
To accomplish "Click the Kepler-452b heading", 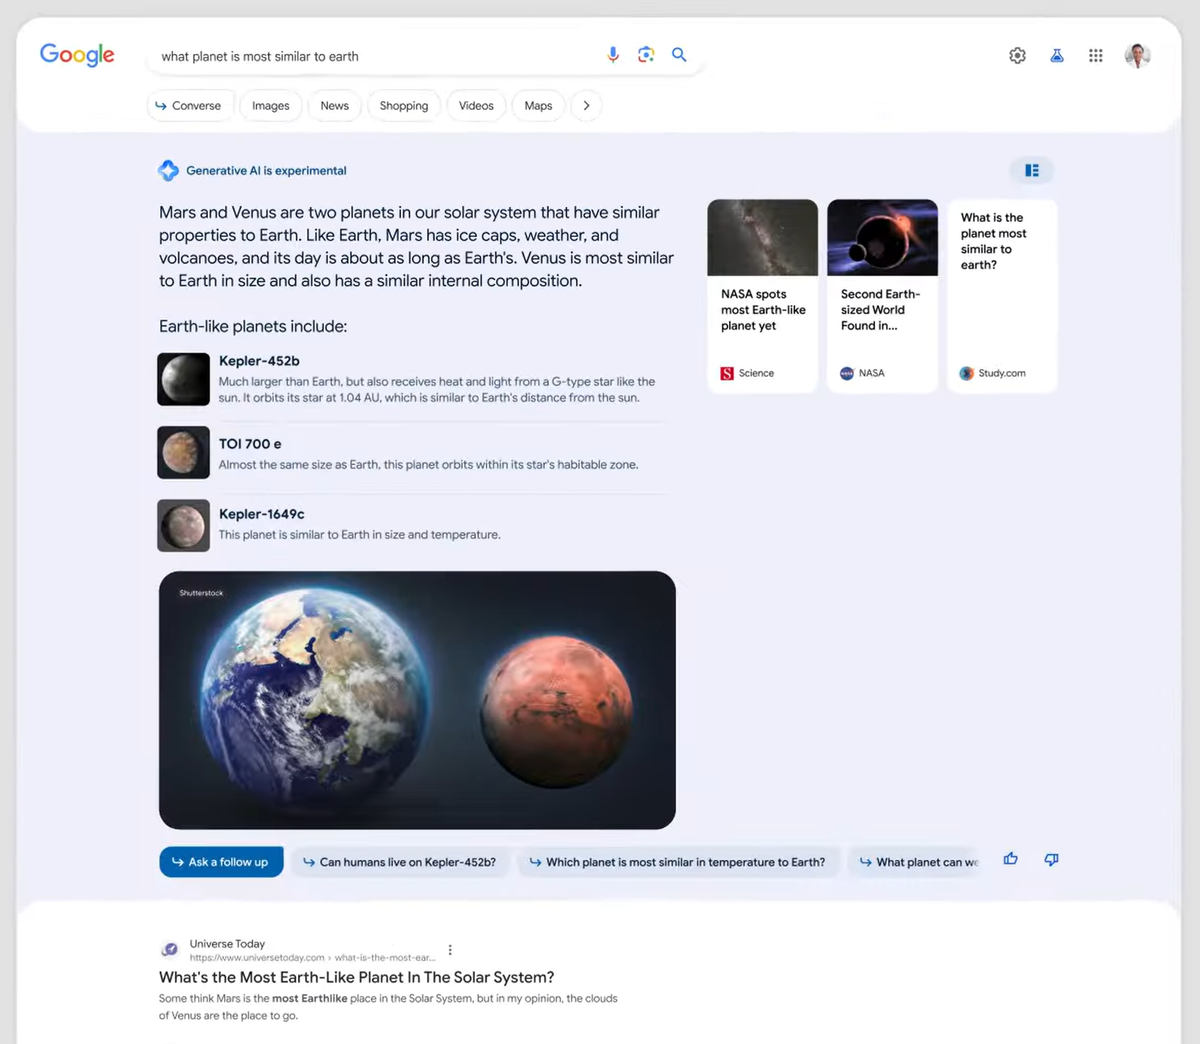I will pyautogui.click(x=259, y=361).
